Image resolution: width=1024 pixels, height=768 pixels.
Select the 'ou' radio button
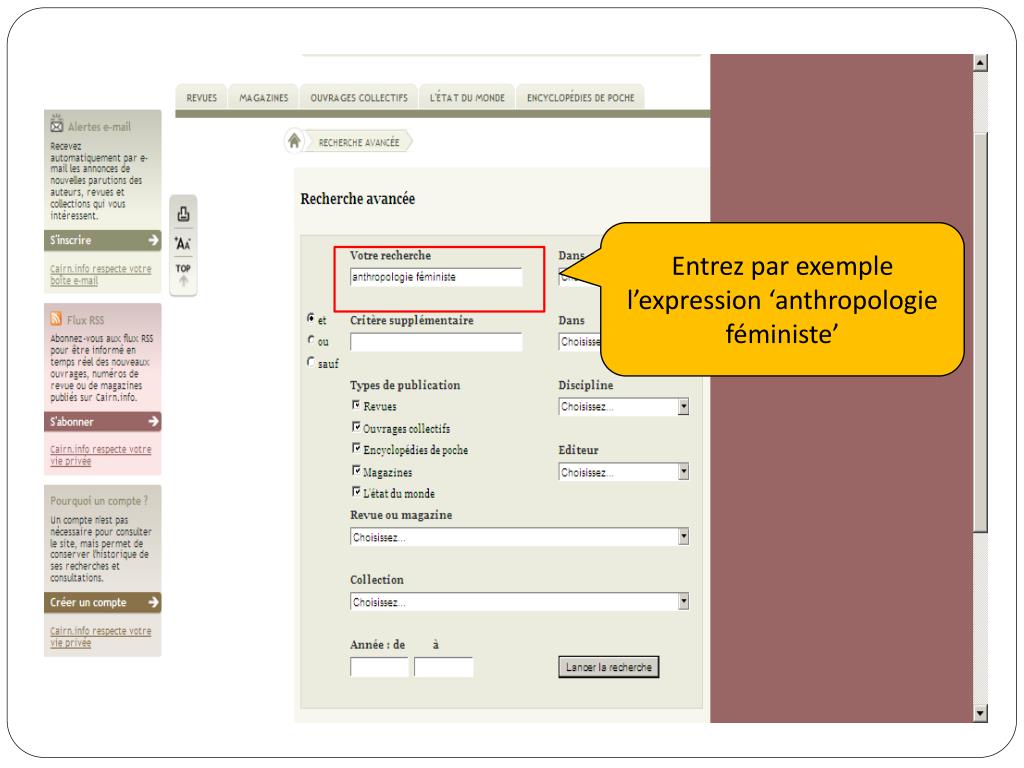click(311, 340)
